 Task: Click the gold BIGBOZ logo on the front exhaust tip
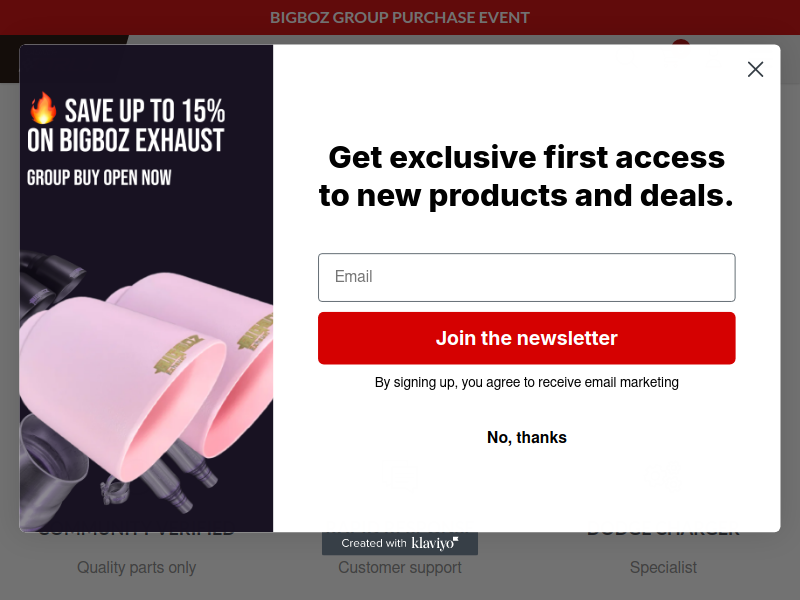pos(177,355)
